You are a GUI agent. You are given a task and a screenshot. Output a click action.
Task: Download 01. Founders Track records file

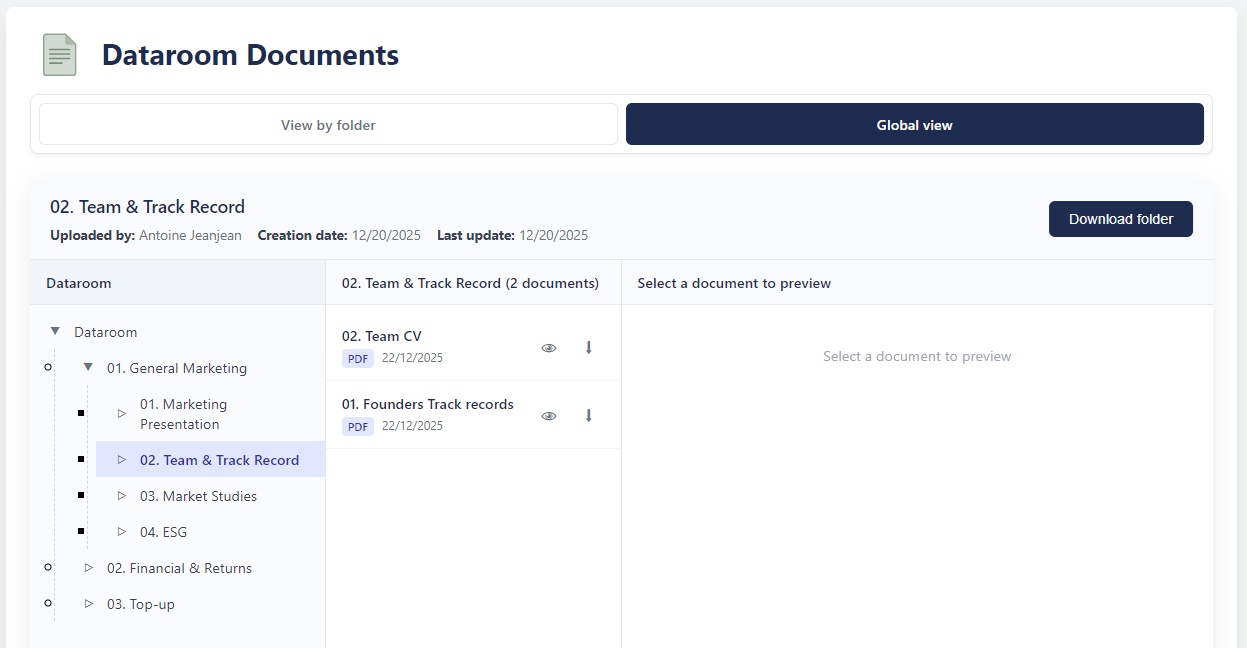coord(588,416)
